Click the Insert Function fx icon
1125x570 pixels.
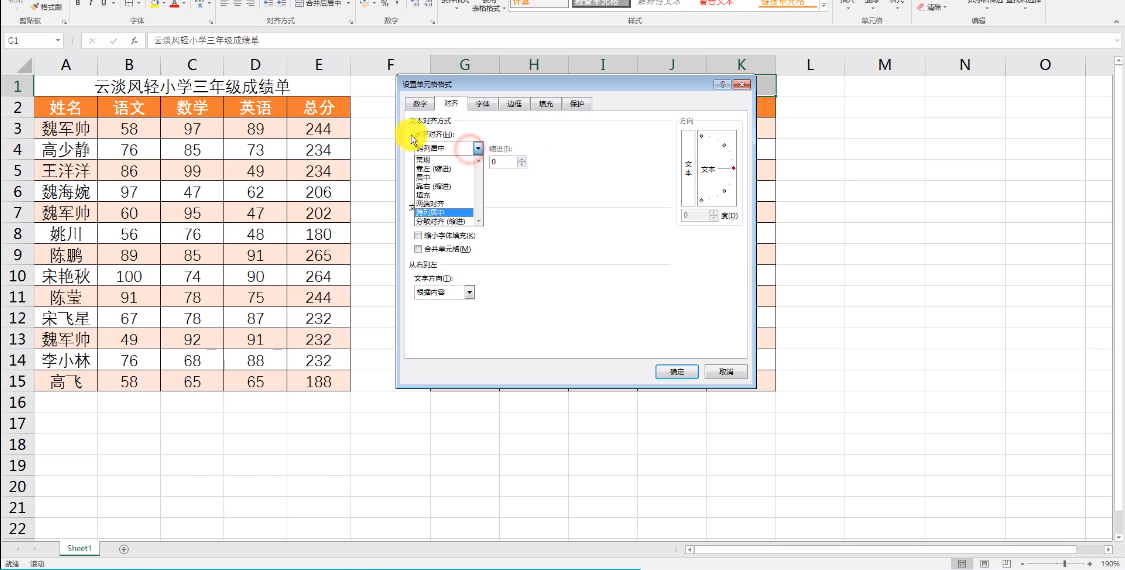point(134,41)
